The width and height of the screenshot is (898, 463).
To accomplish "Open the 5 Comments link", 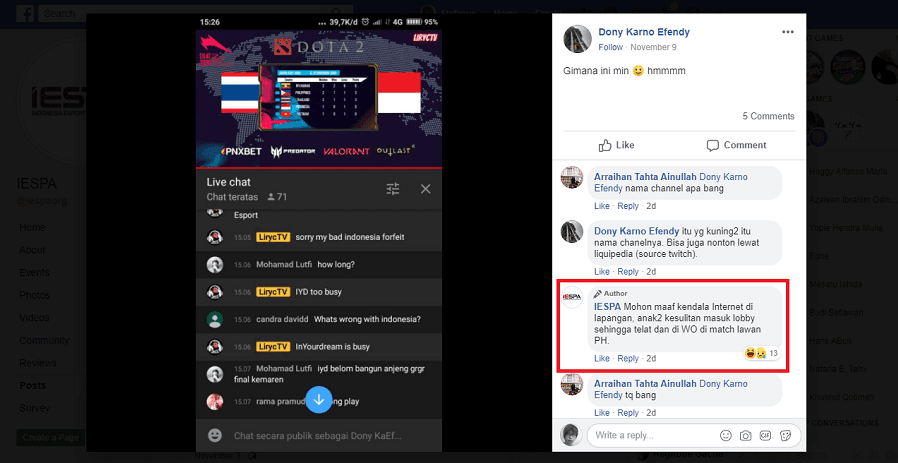I will 769,116.
